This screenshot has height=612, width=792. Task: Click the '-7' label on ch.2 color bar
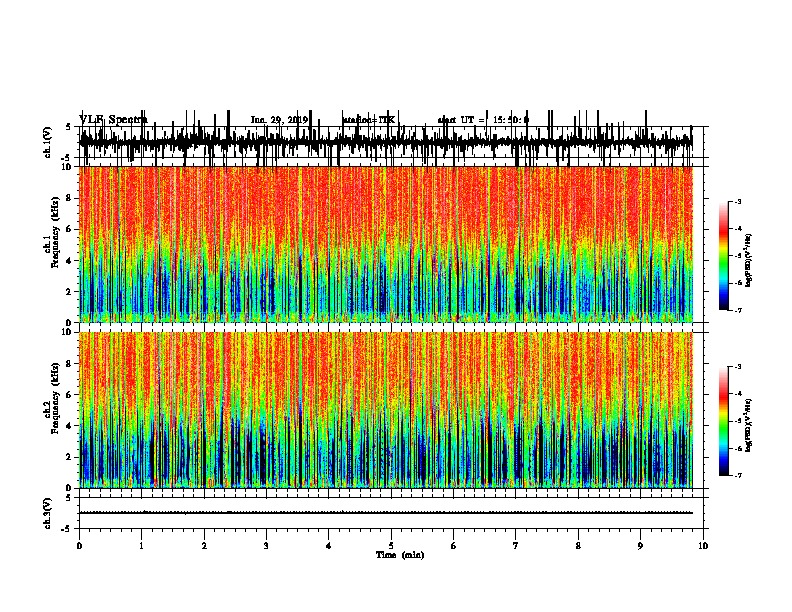pos(738,475)
